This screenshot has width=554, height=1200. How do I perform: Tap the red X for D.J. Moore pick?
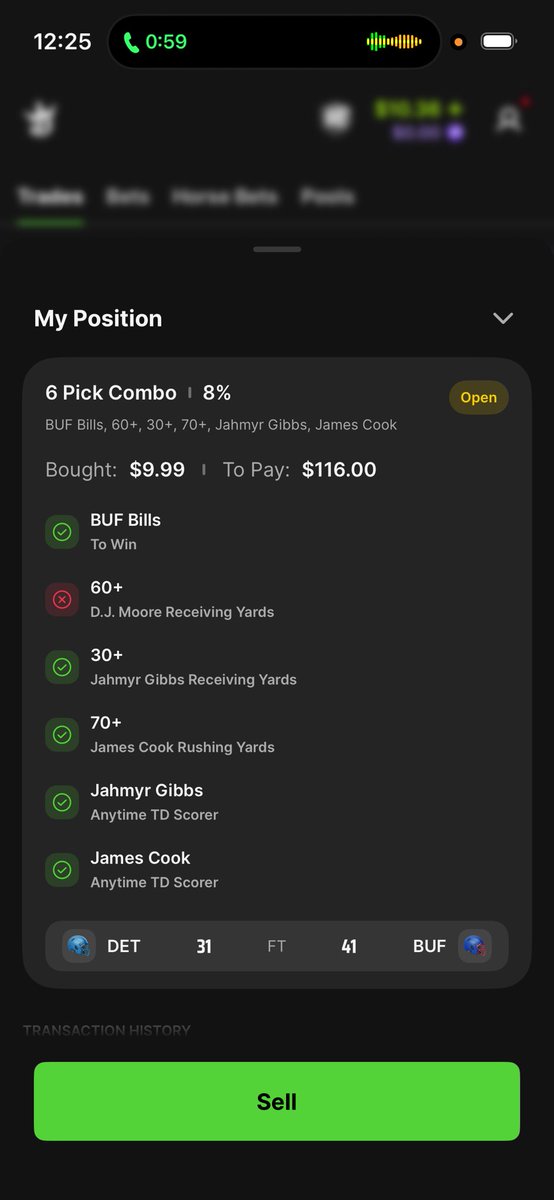click(62, 599)
